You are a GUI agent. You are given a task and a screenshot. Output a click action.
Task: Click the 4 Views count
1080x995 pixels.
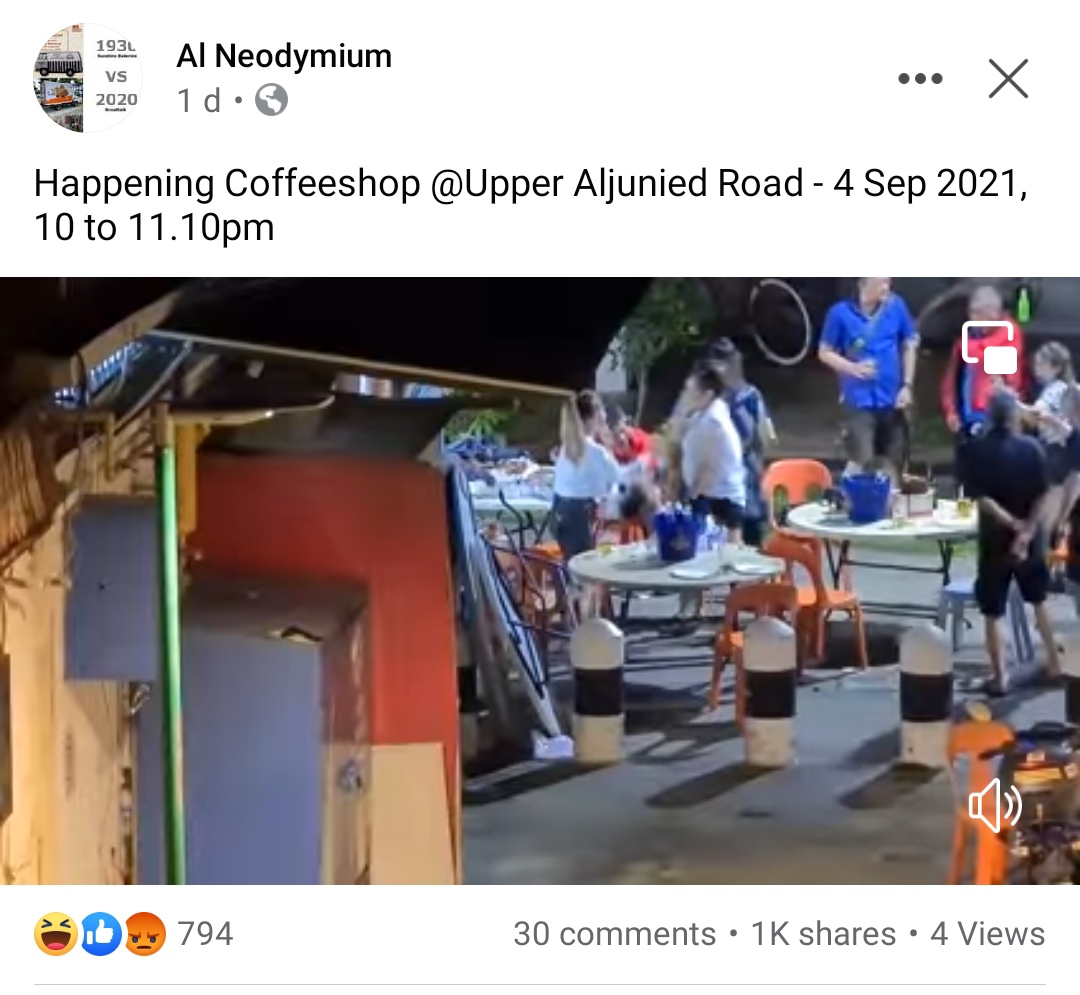pos(987,934)
